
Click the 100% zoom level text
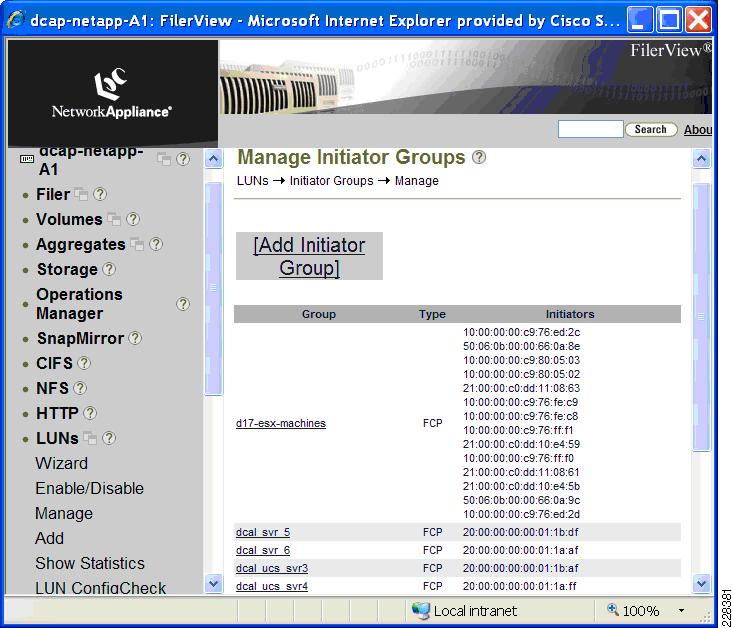coord(640,611)
